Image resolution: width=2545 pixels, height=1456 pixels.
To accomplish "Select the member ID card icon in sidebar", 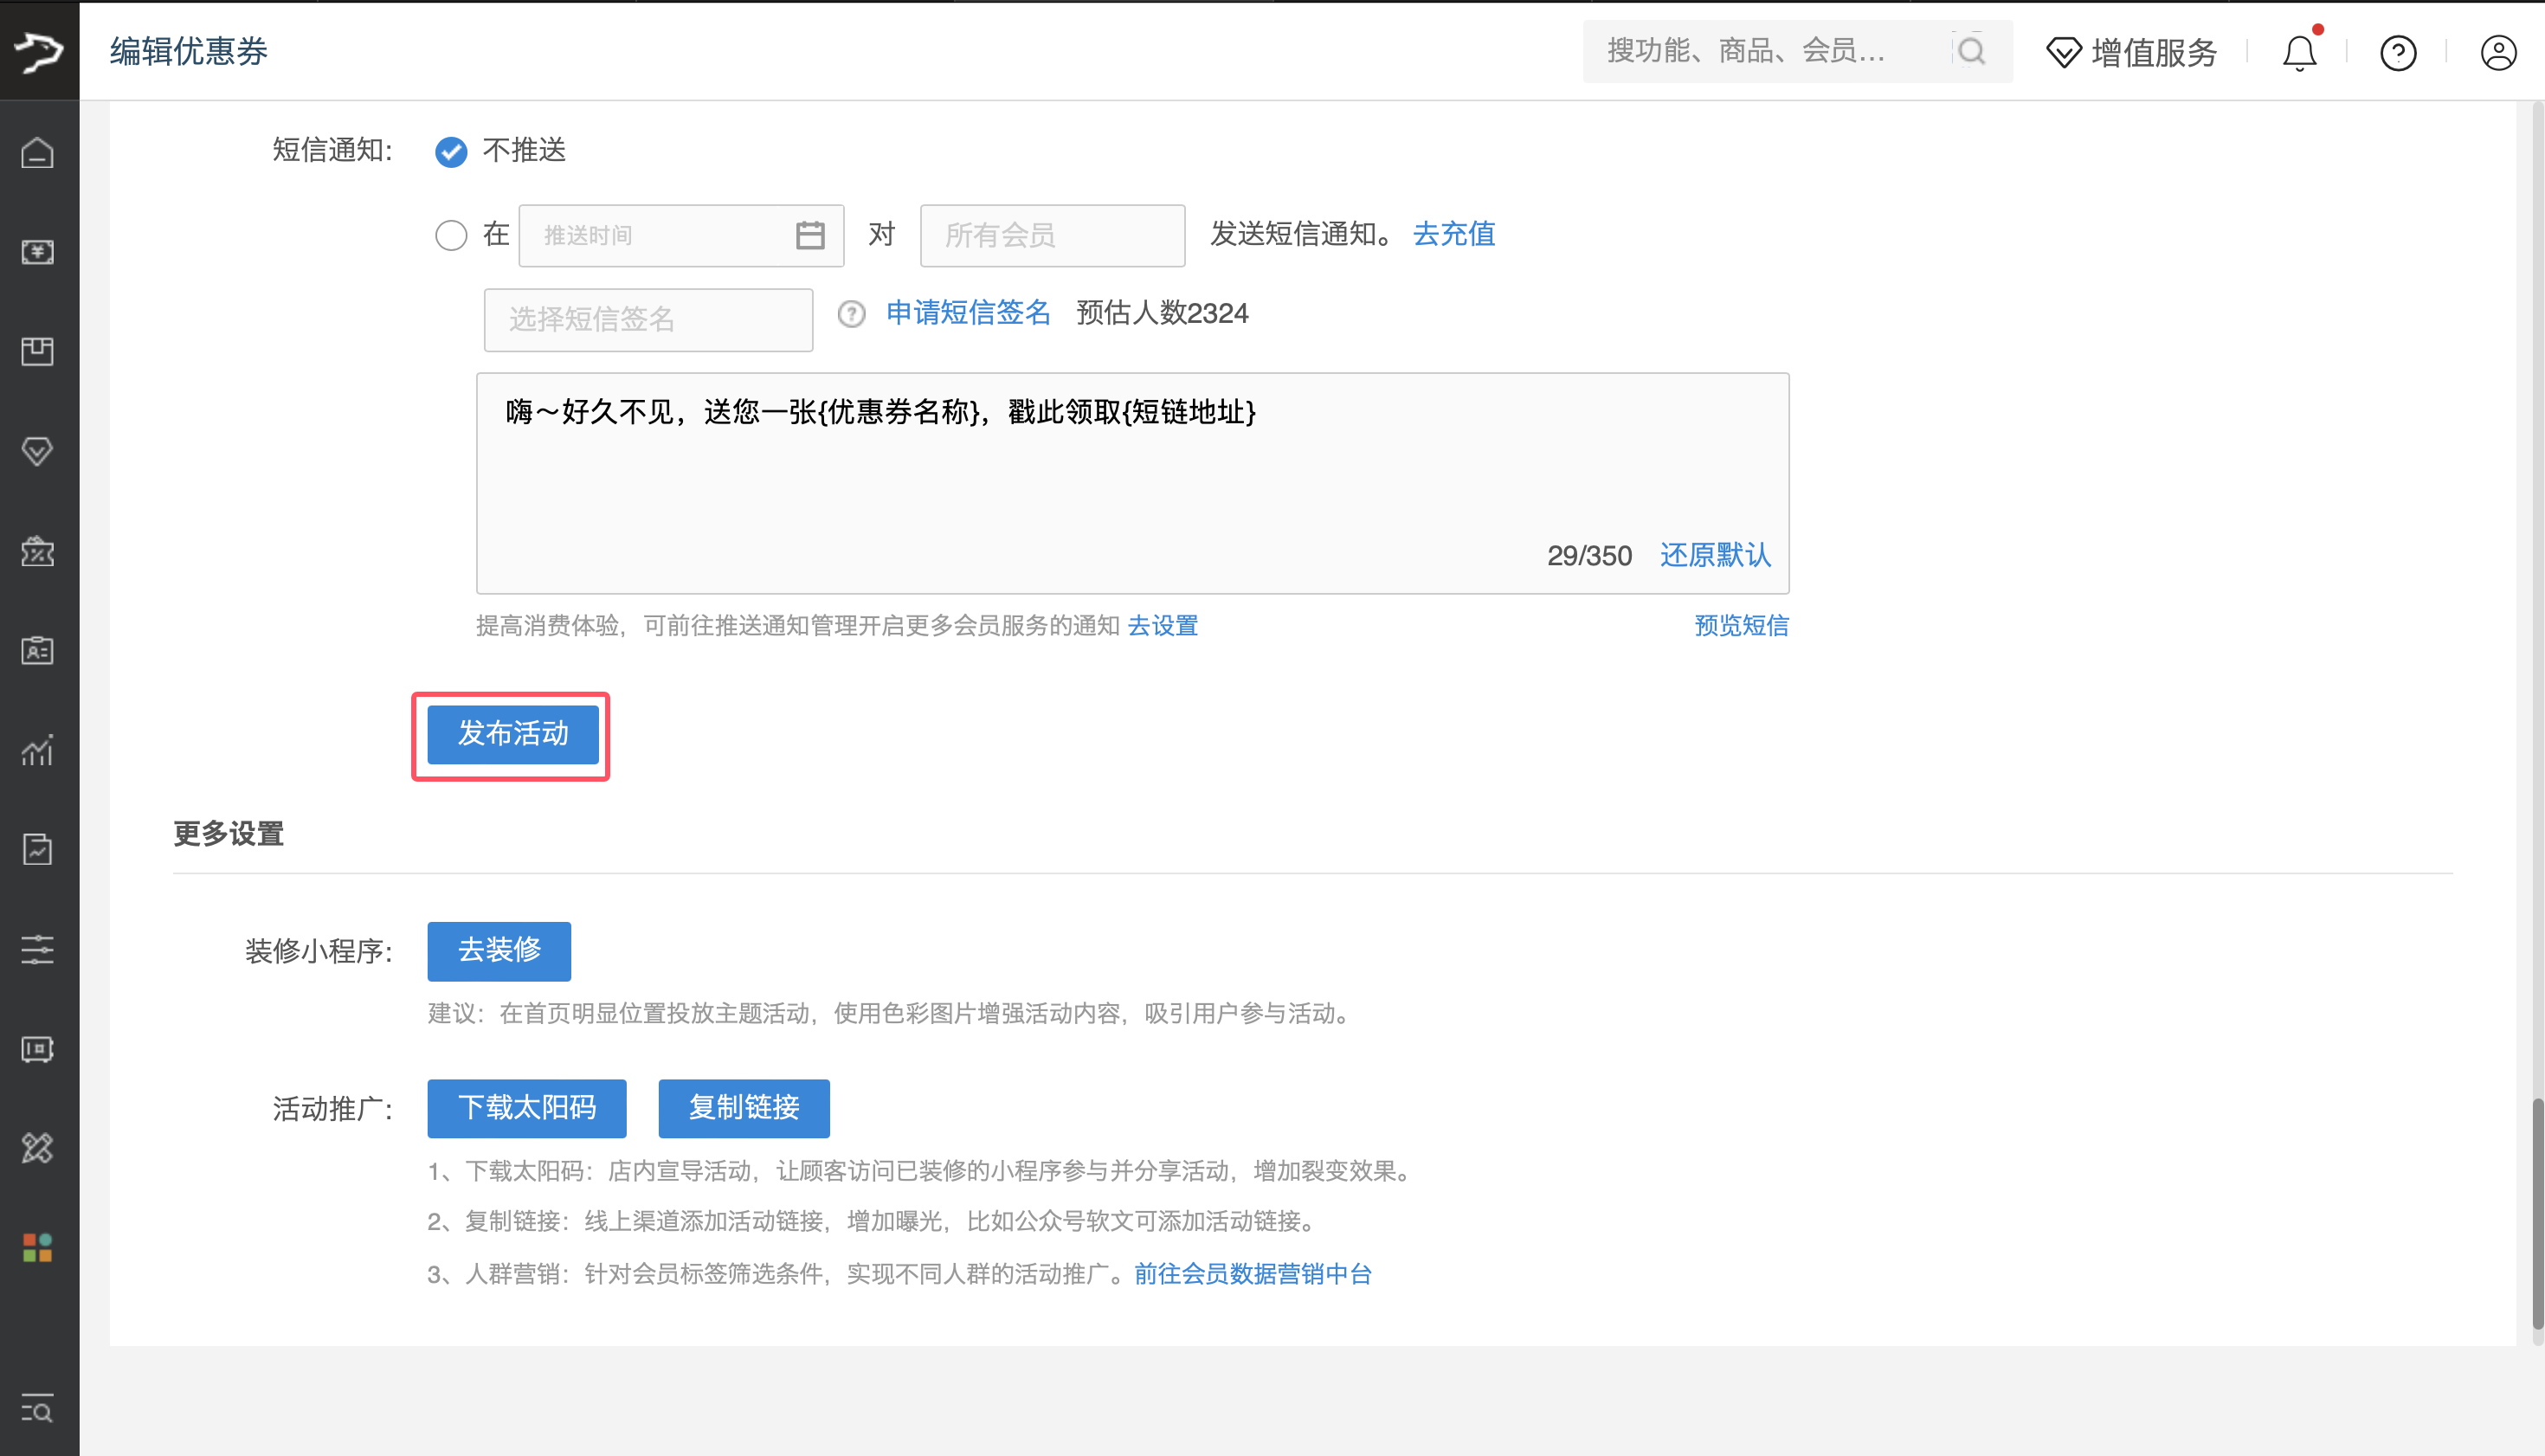I will click(37, 651).
